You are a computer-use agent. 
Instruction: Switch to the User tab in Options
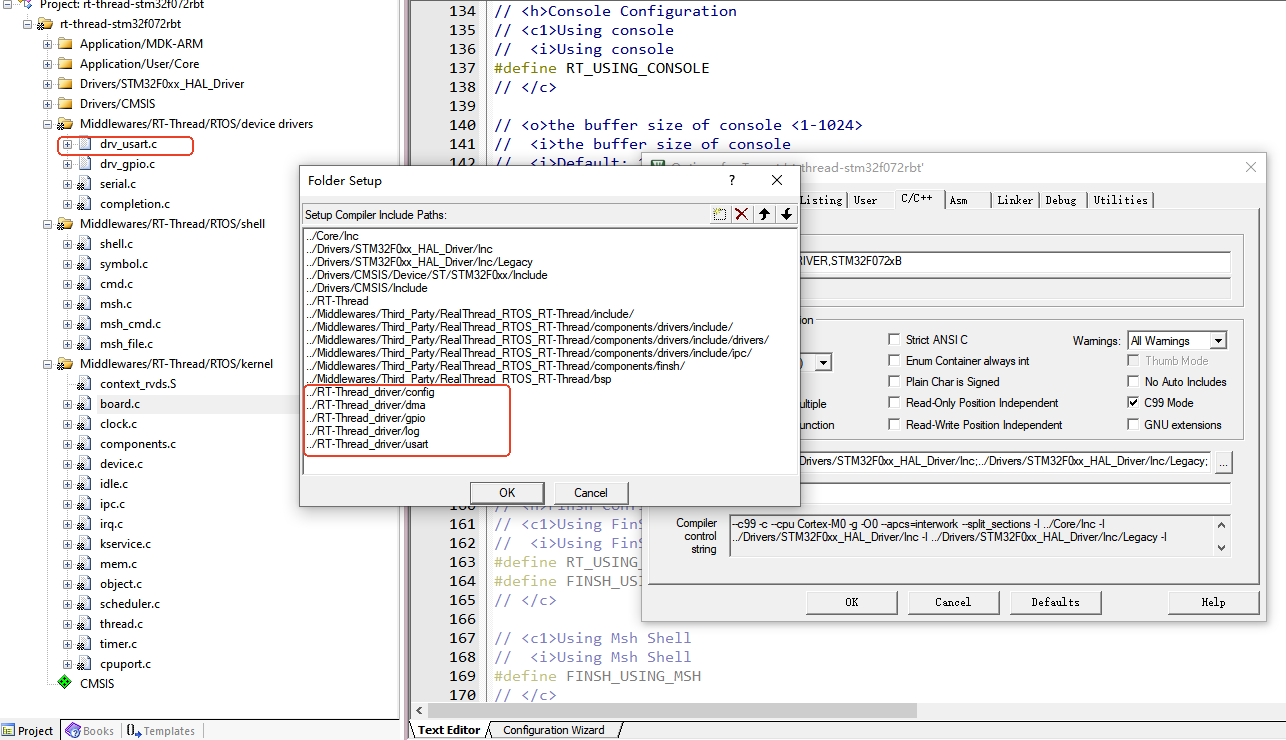pos(866,200)
